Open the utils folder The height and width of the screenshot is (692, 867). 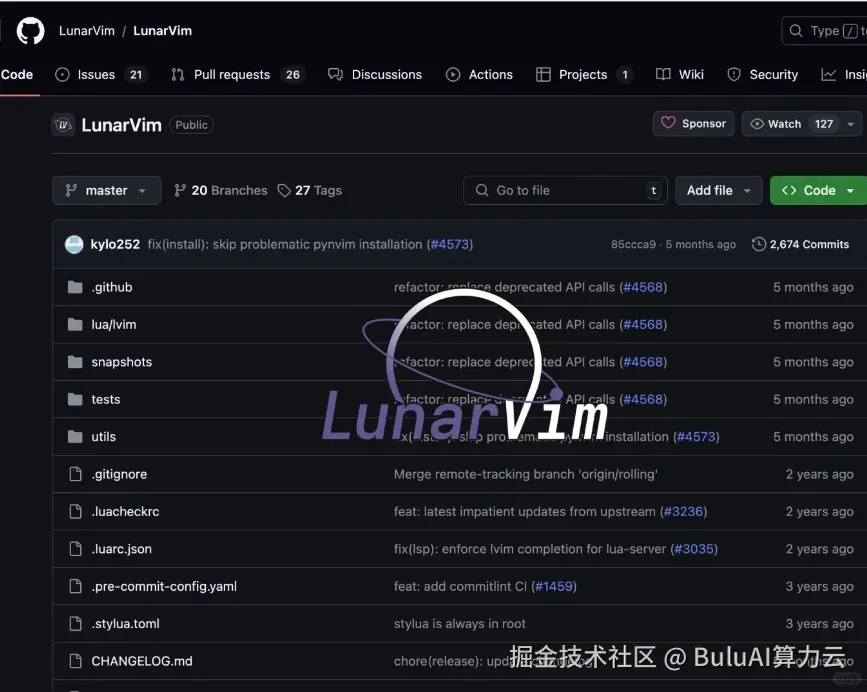pyautogui.click(x=103, y=437)
